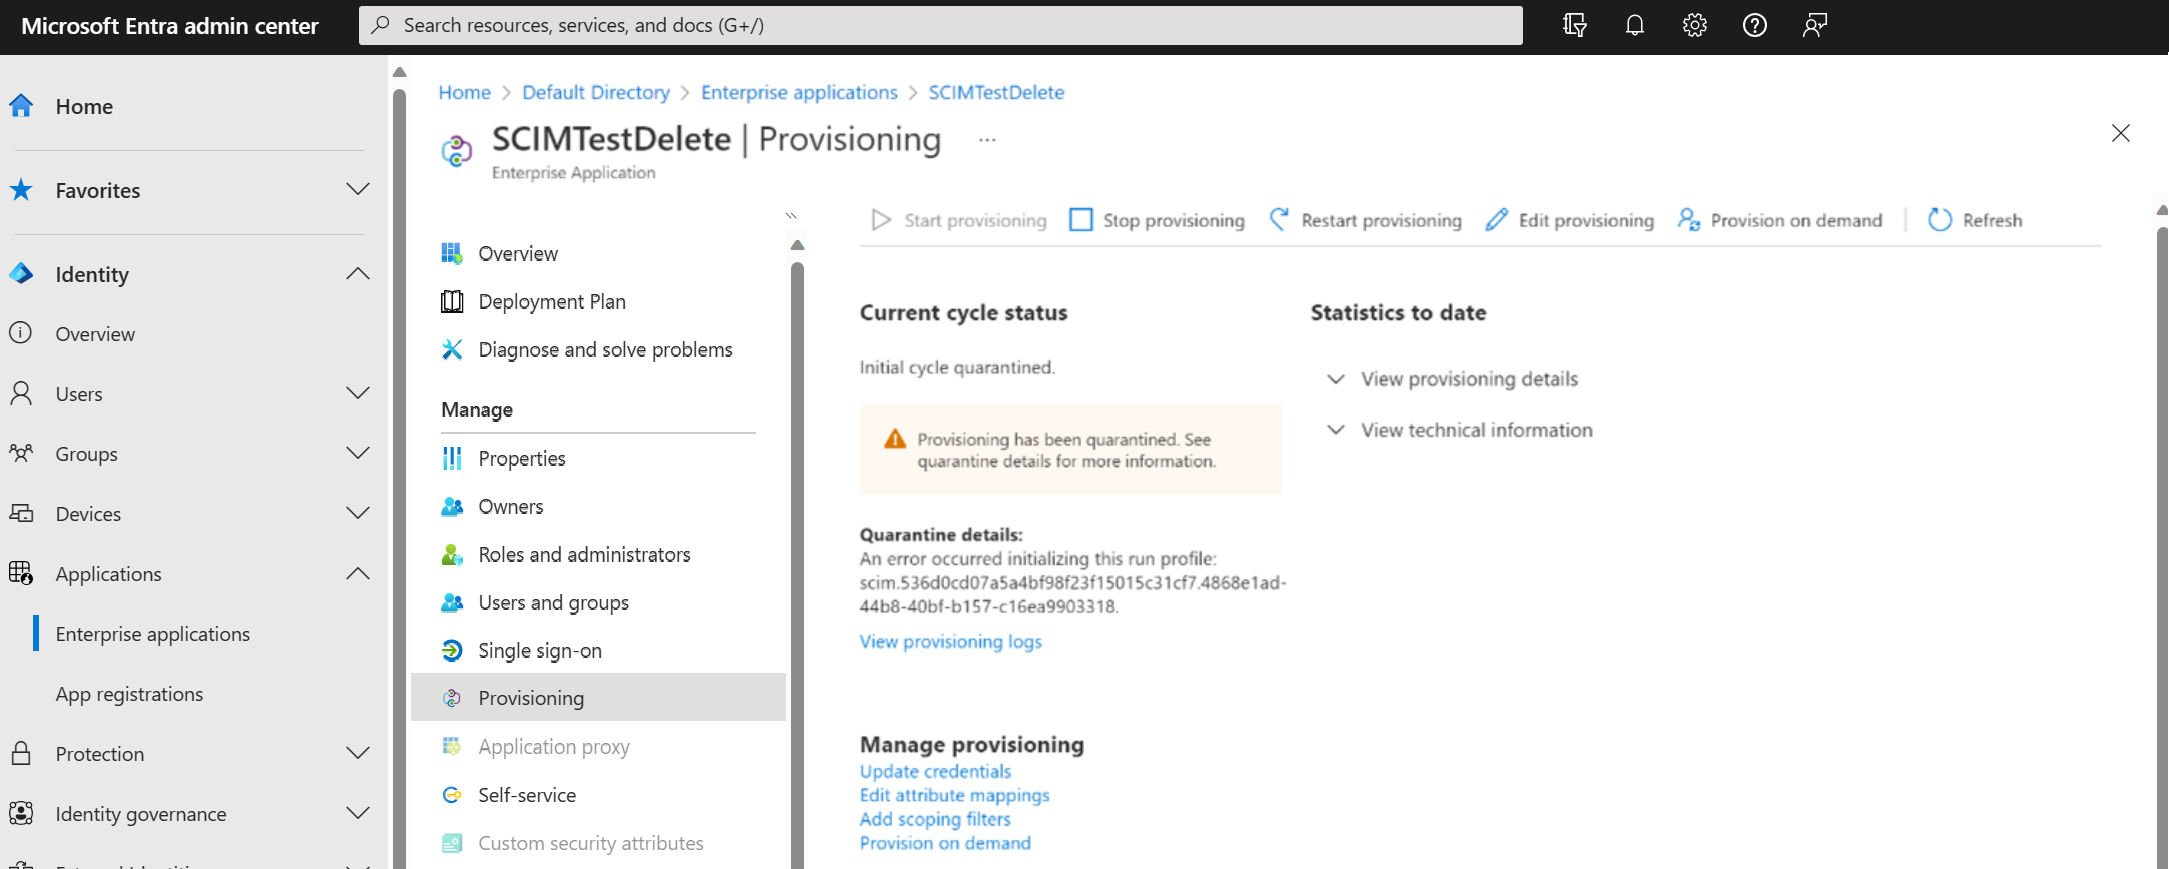Click inside the search resources field
This screenshot has width=2169, height=869.
pyautogui.click(x=940, y=25)
